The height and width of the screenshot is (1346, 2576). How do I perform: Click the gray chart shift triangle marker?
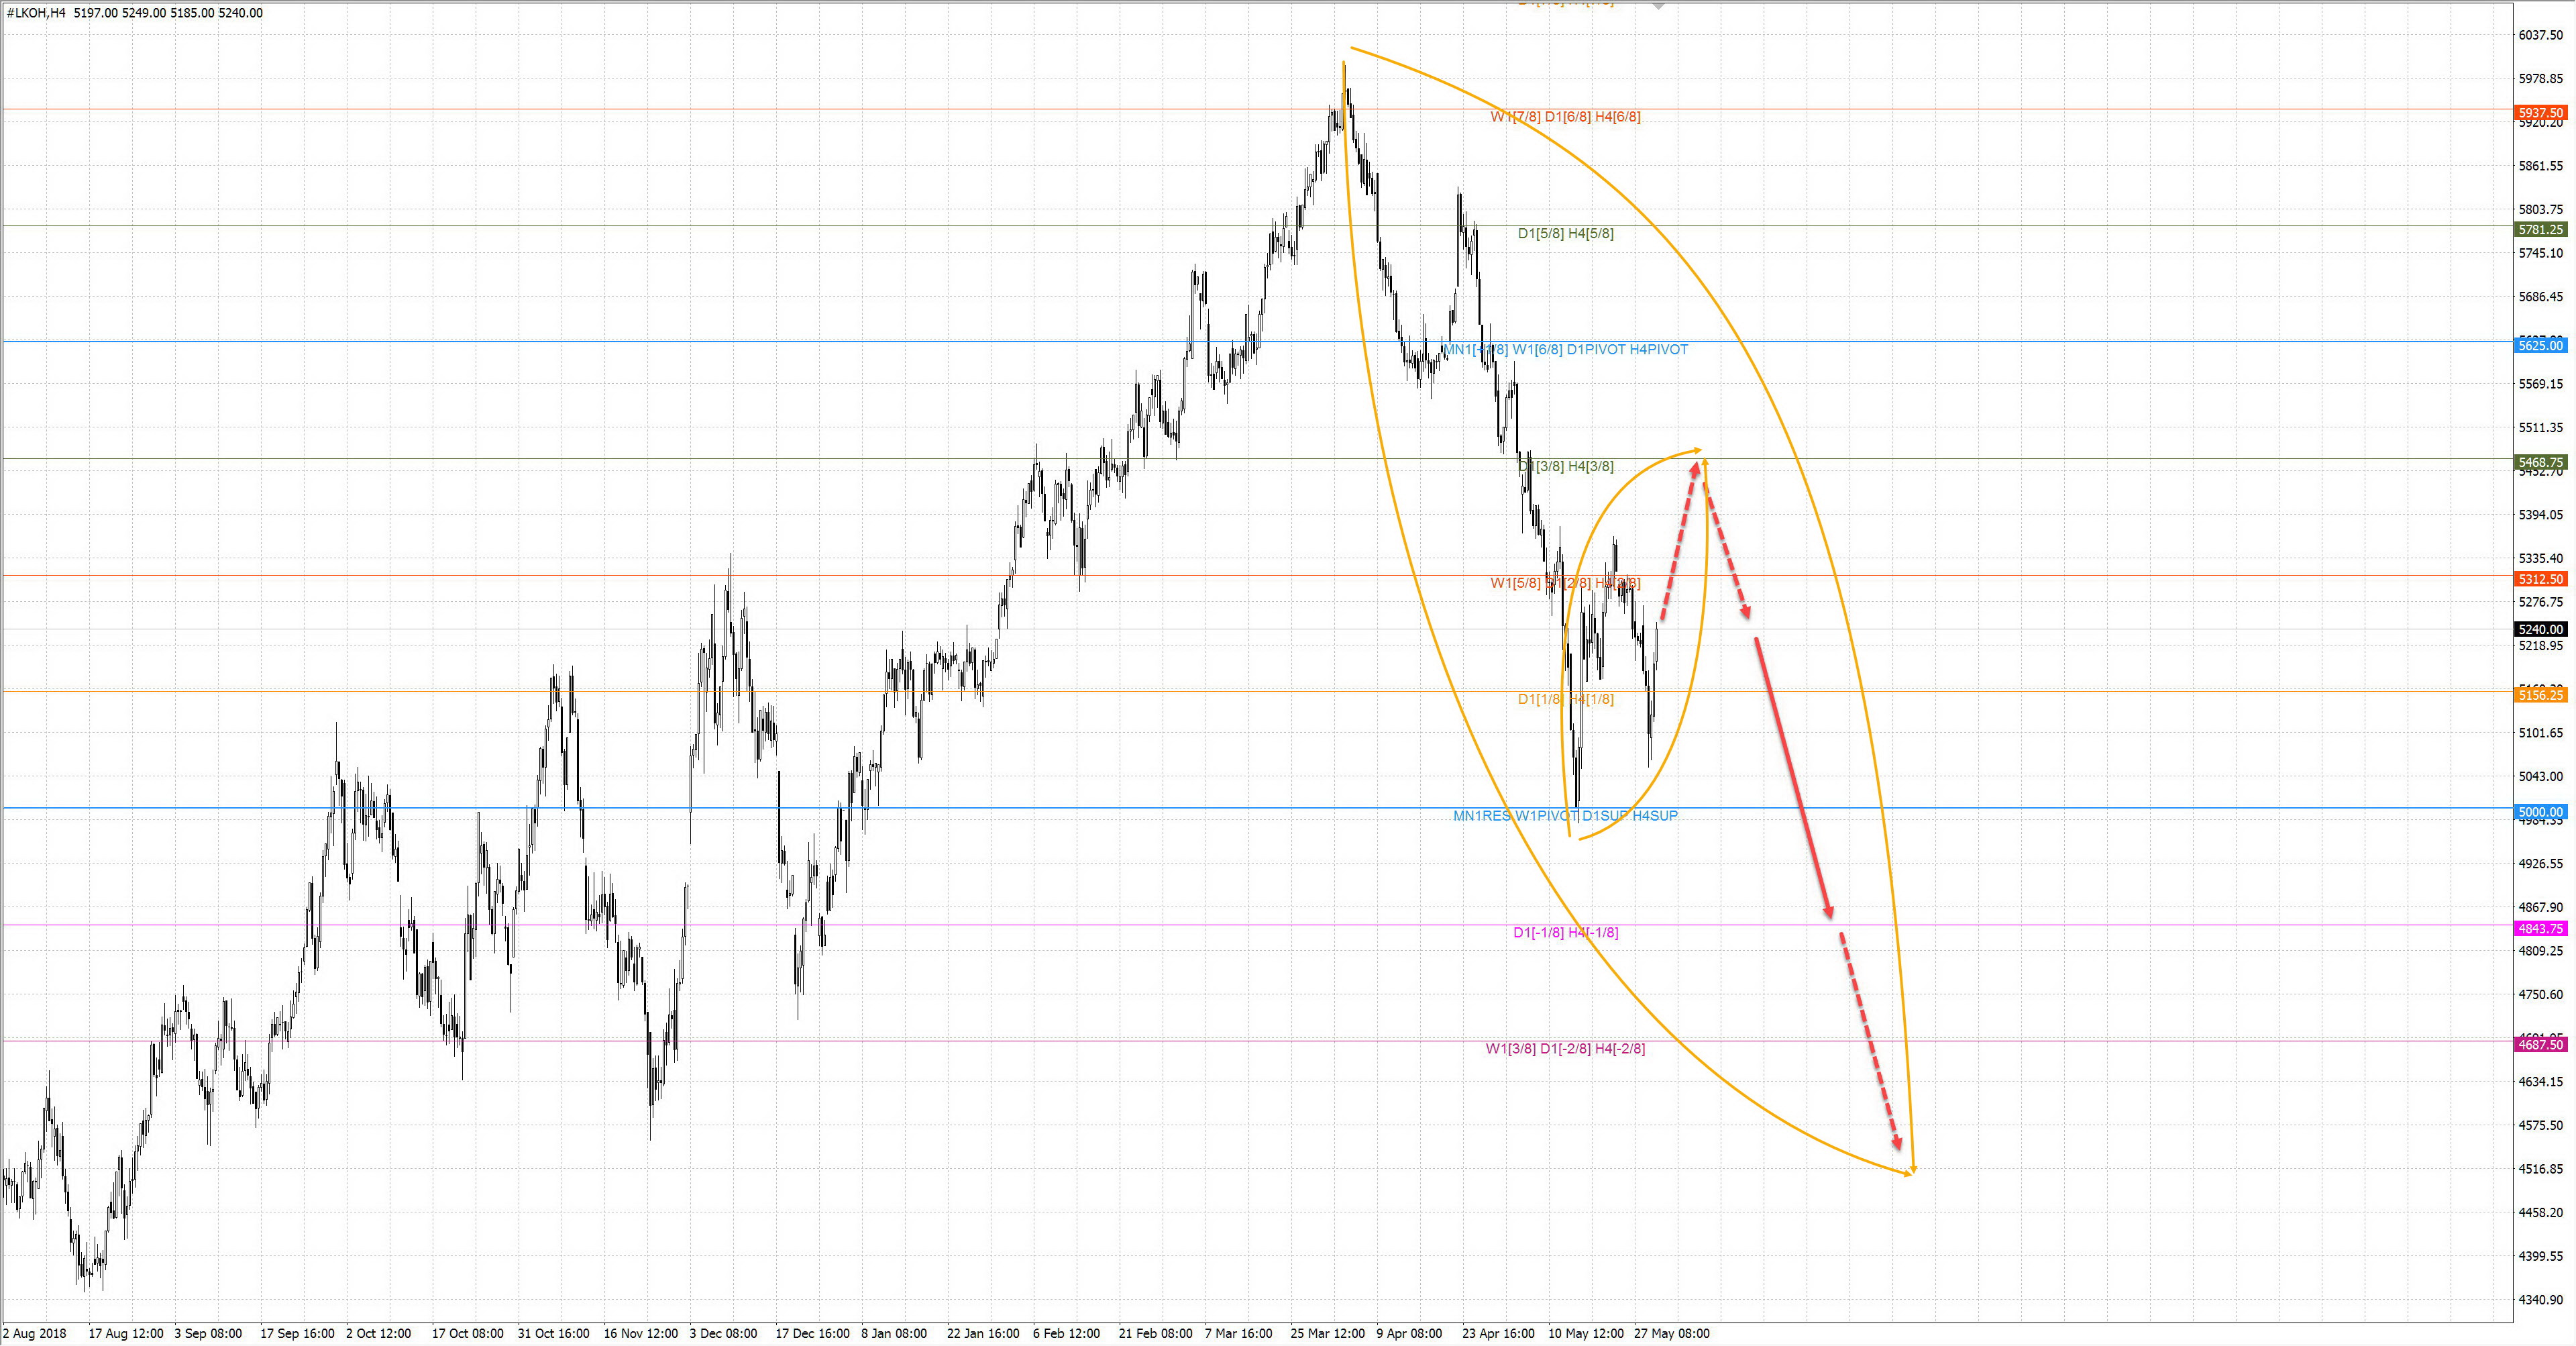click(x=1659, y=5)
